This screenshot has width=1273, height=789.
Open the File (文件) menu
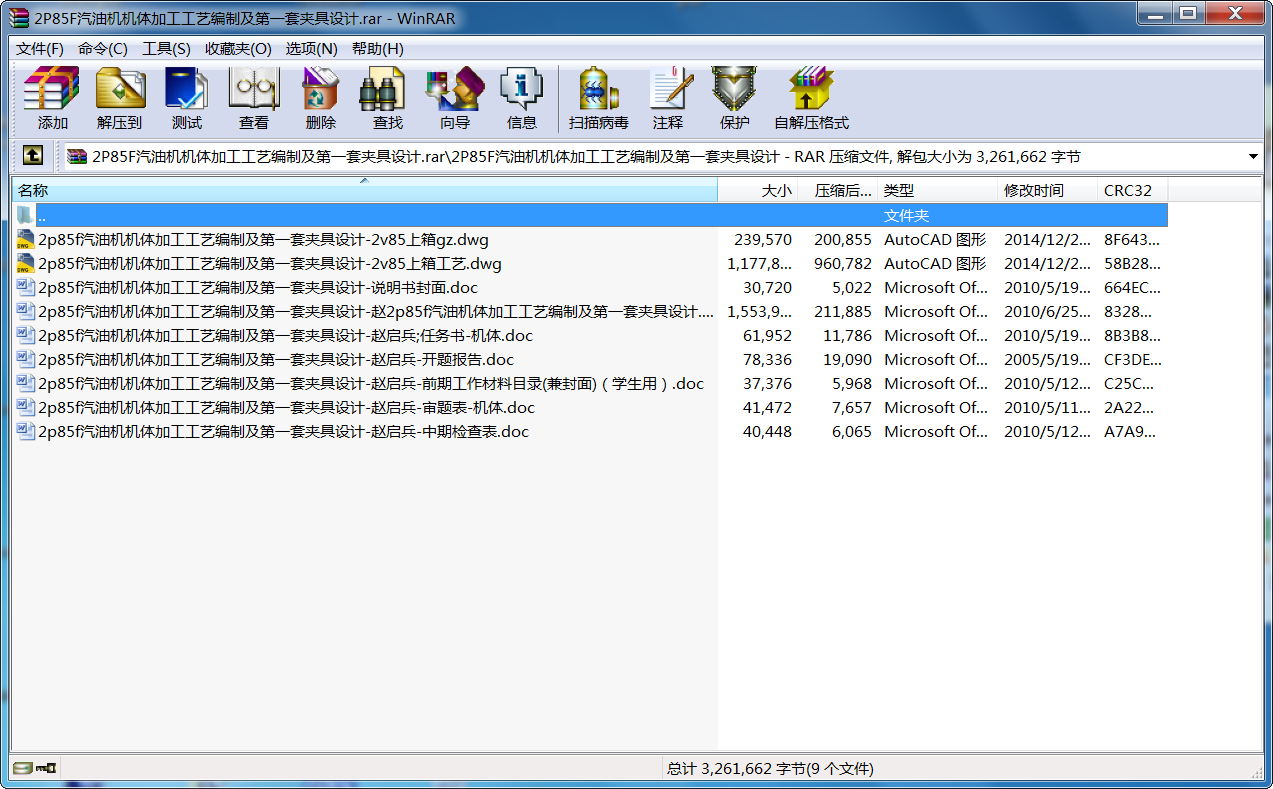(40, 48)
